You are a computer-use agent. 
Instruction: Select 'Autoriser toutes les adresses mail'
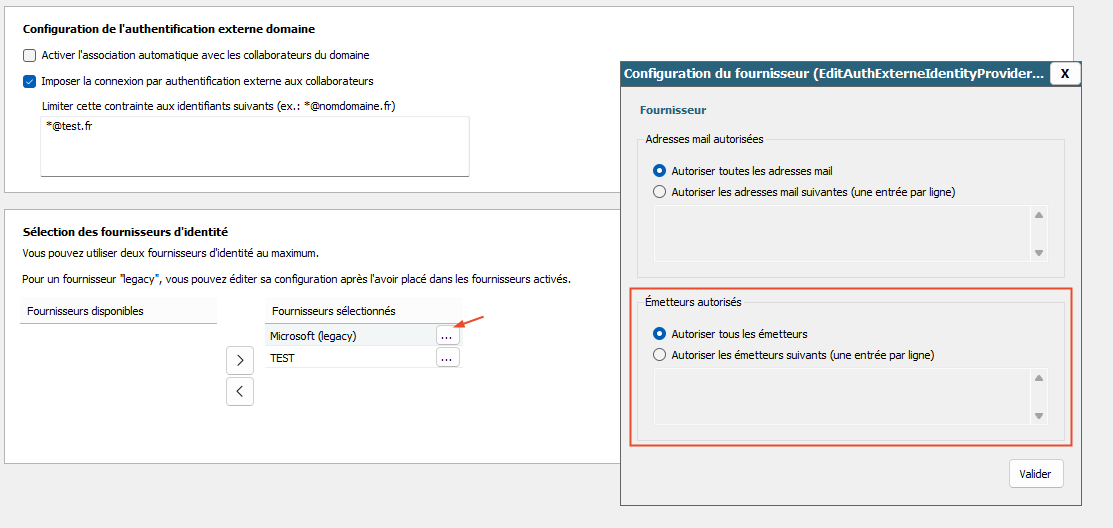[x=659, y=170]
